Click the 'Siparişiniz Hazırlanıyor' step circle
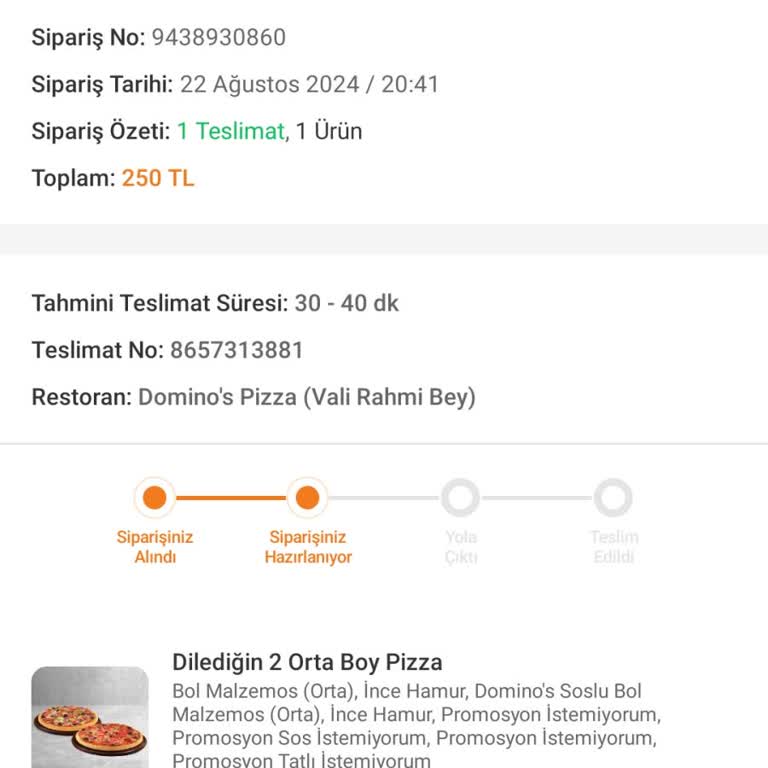Image resolution: width=768 pixels, height=768 pixels. 308,498
